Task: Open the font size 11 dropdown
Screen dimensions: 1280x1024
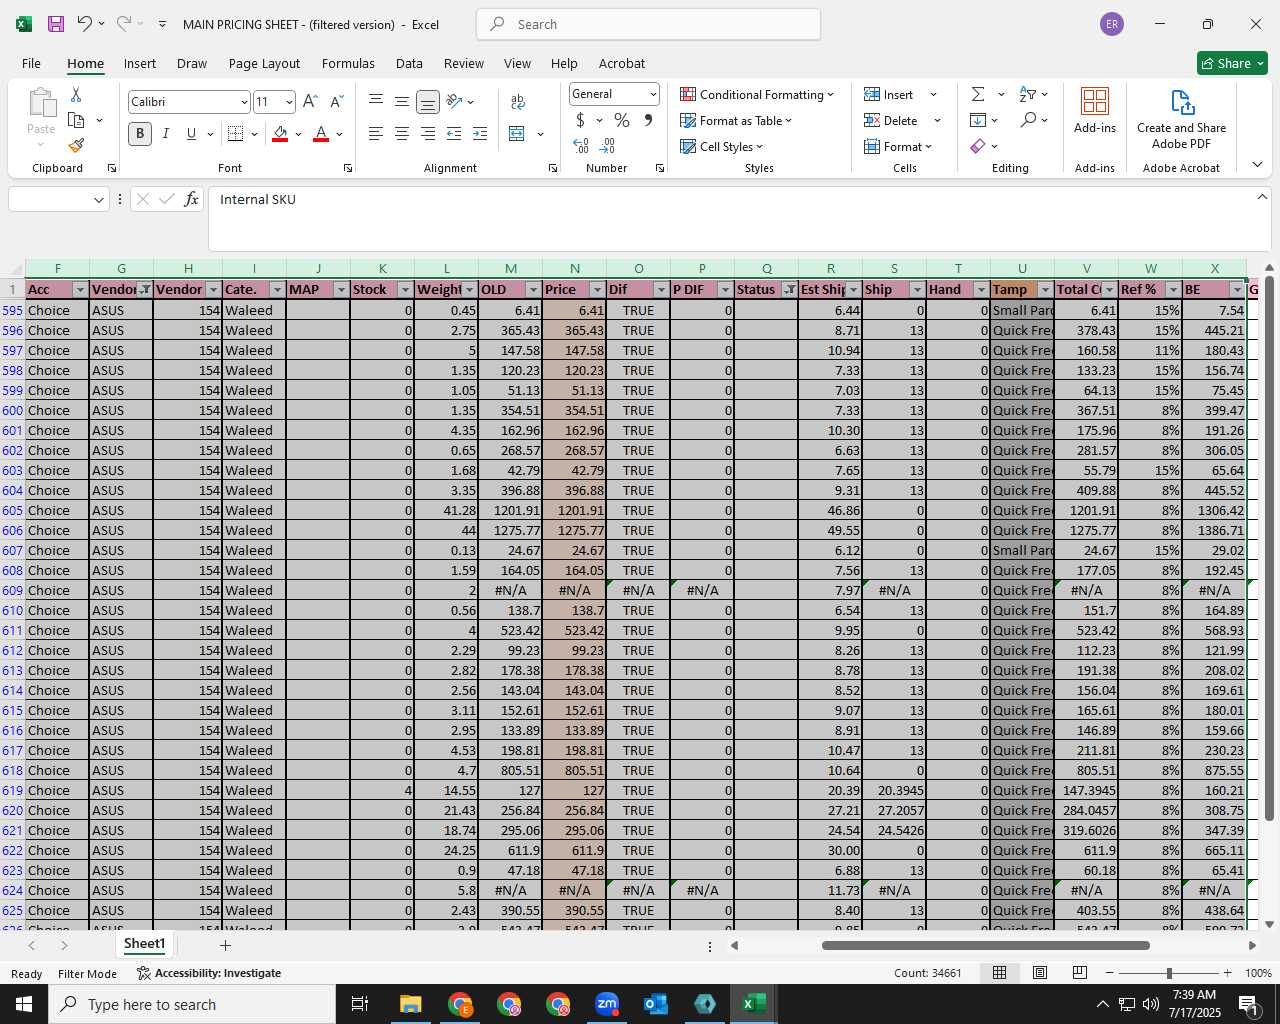Action: point(289,102)
